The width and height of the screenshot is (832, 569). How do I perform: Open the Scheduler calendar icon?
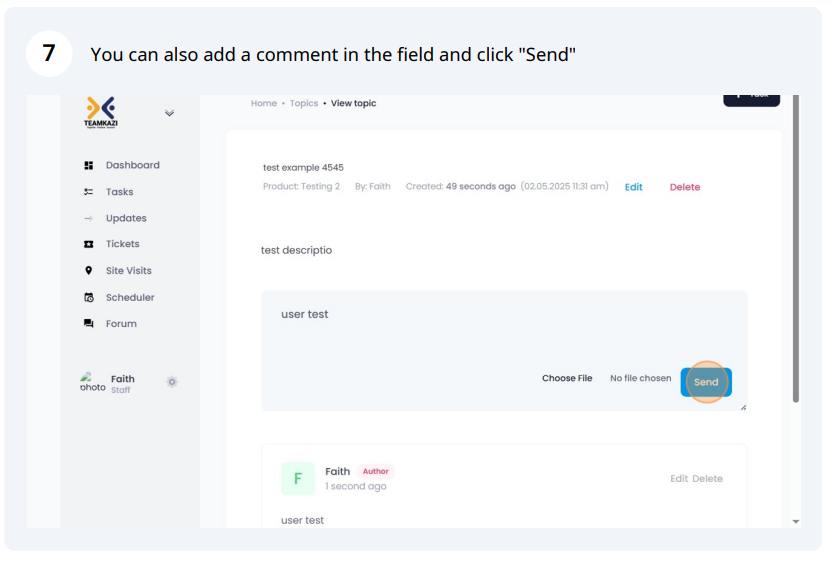(x=89, y=297)
